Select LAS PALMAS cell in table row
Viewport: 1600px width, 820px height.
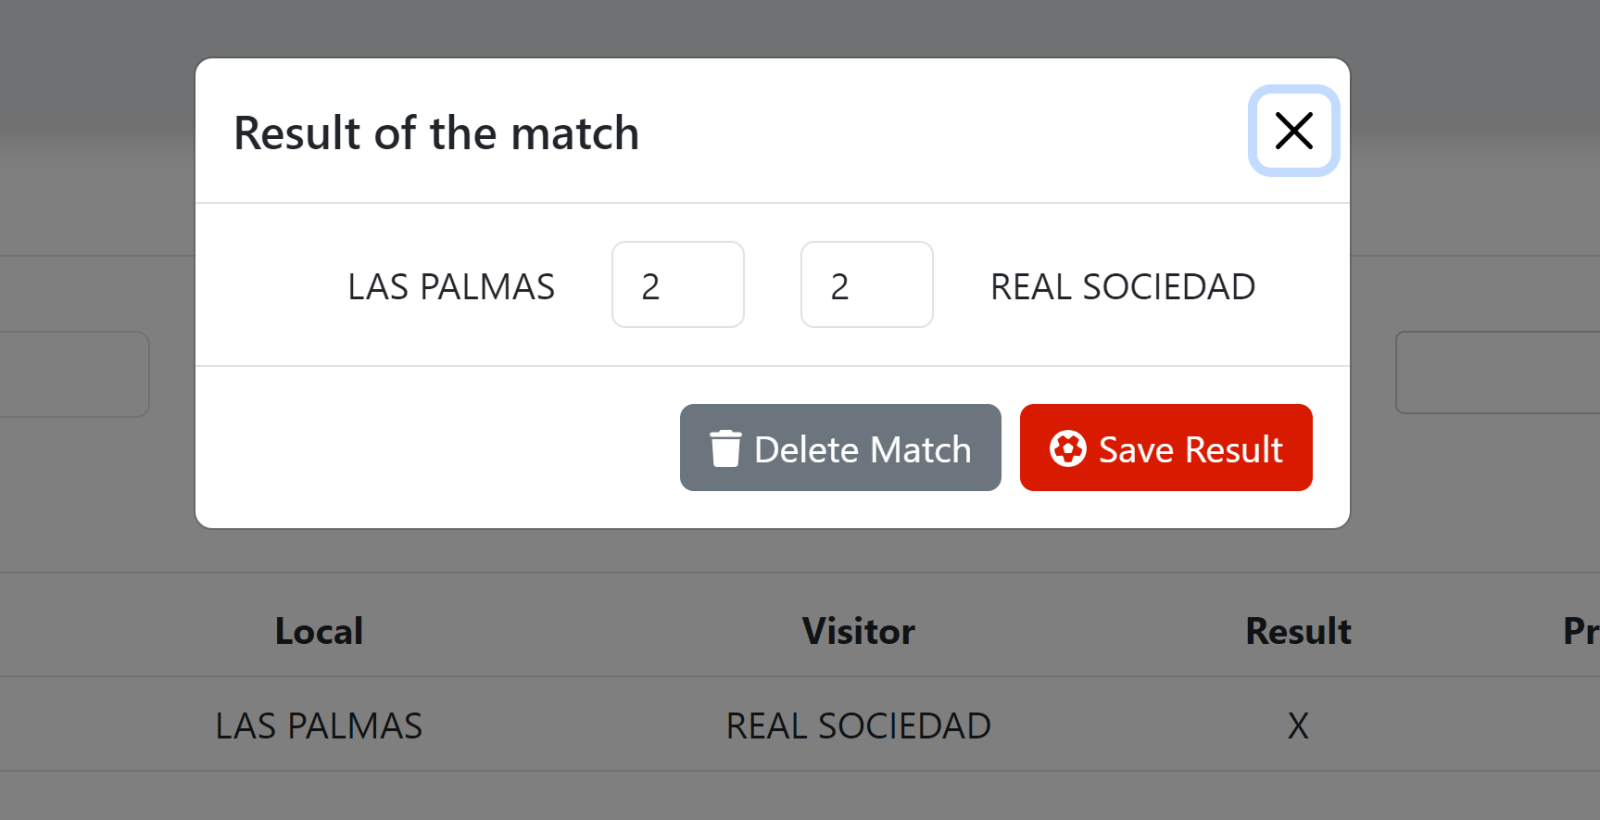[319, 726]
